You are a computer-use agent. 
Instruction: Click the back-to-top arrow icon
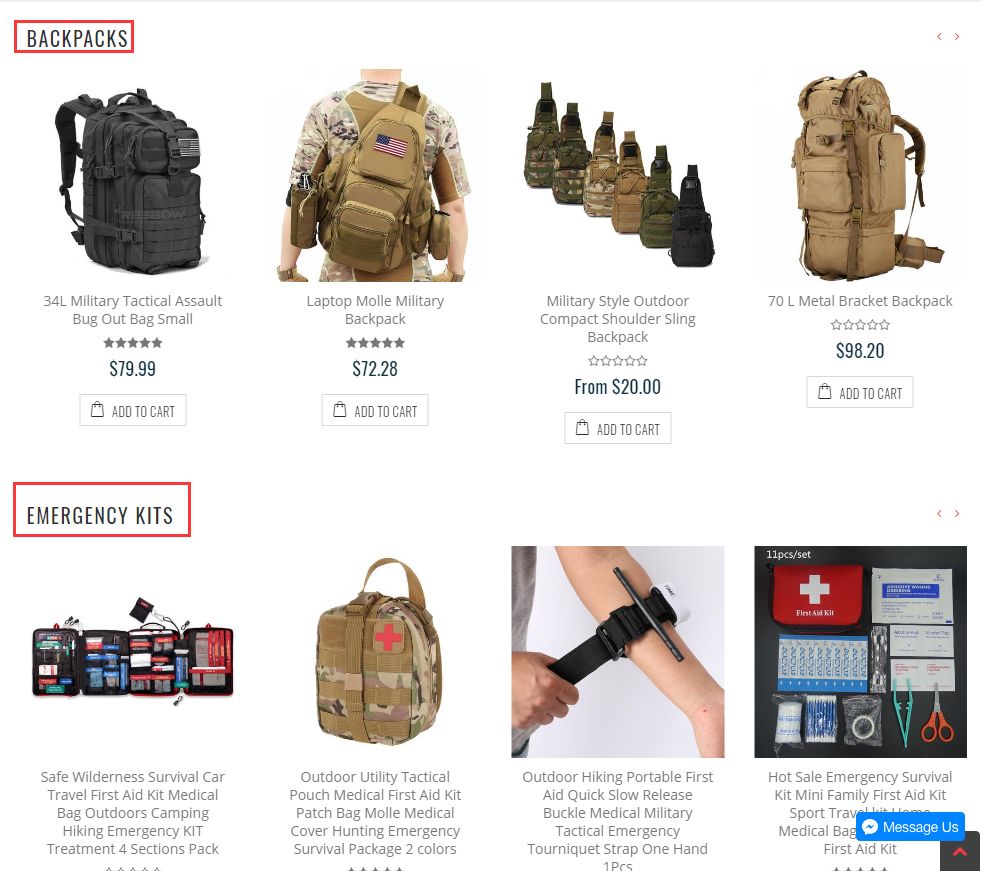(x=960, y=853)
